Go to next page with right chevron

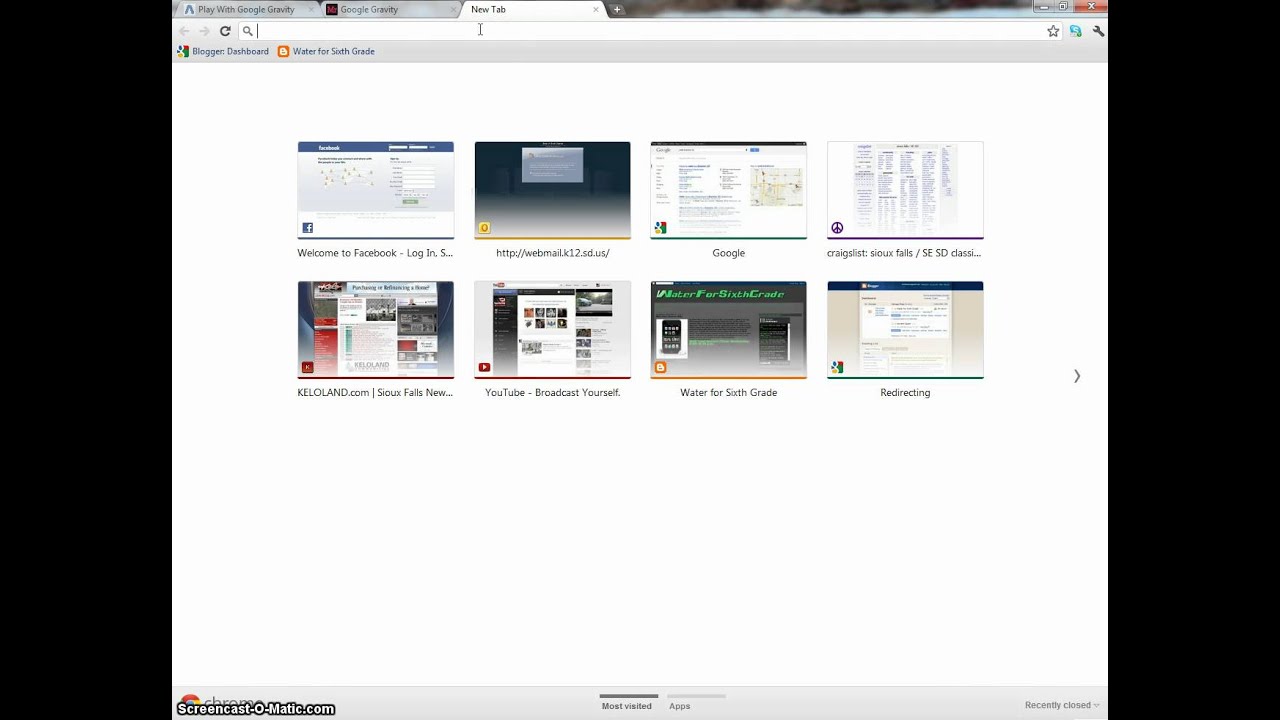click(x=1077, y=376)
